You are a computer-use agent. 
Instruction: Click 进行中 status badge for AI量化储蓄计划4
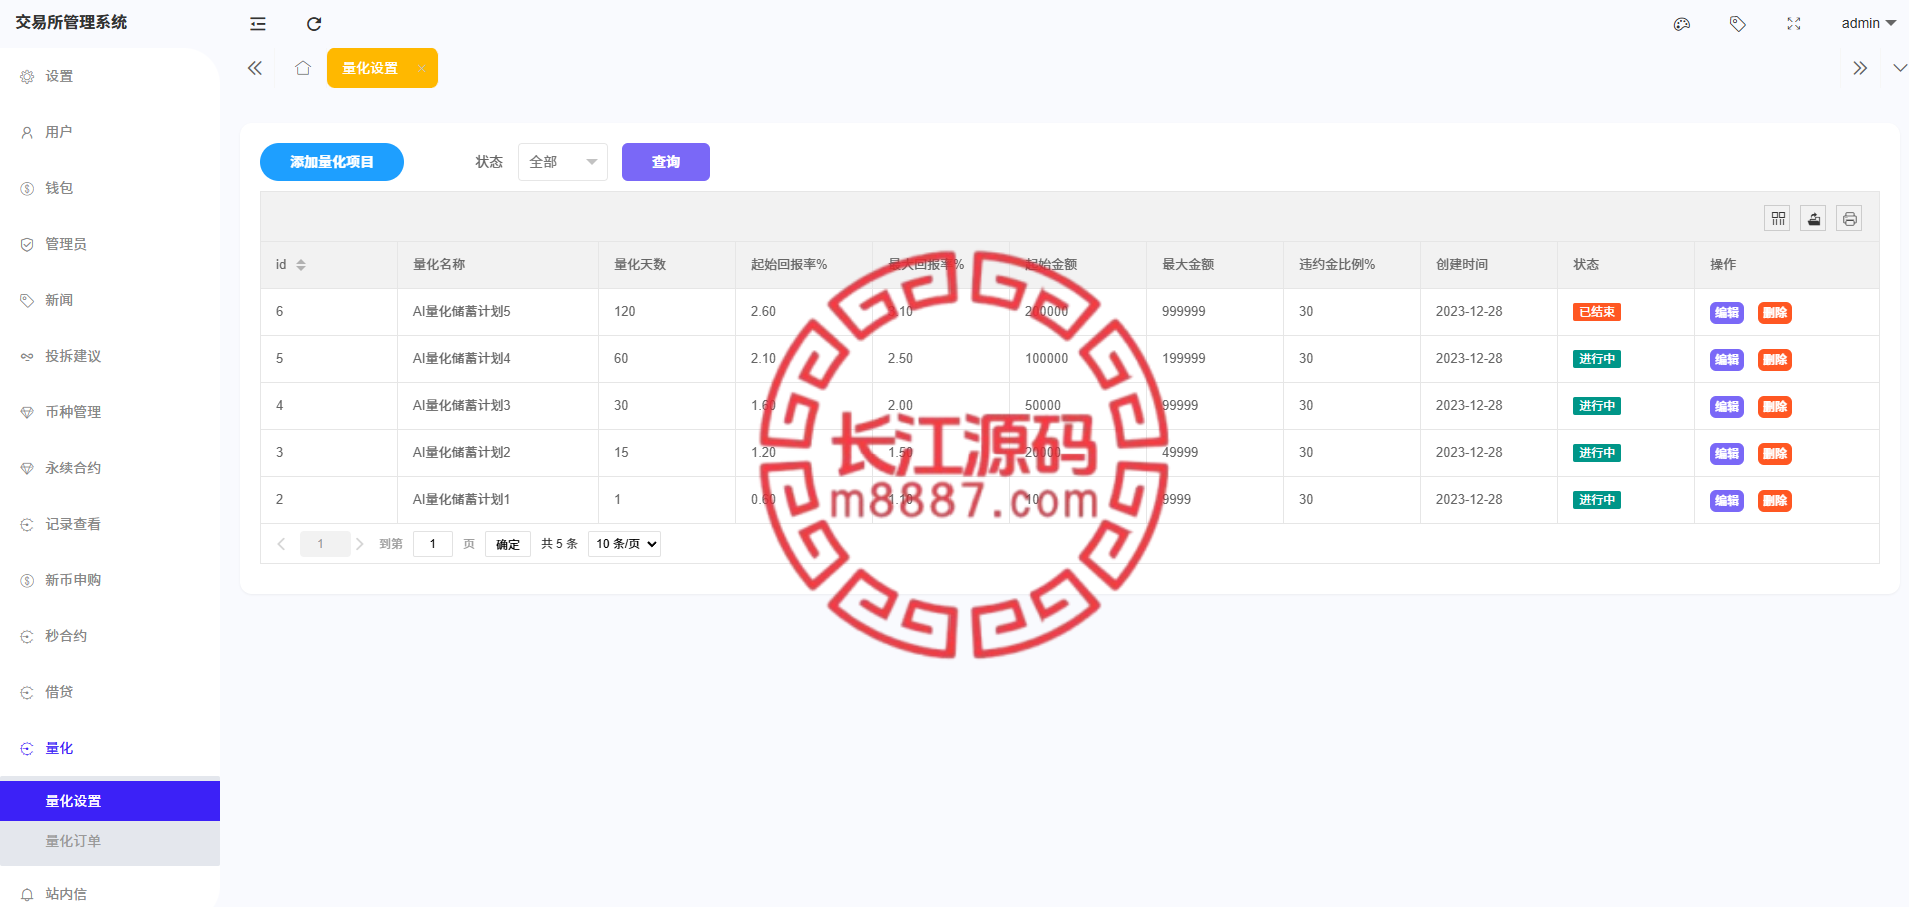[1597, 359]
